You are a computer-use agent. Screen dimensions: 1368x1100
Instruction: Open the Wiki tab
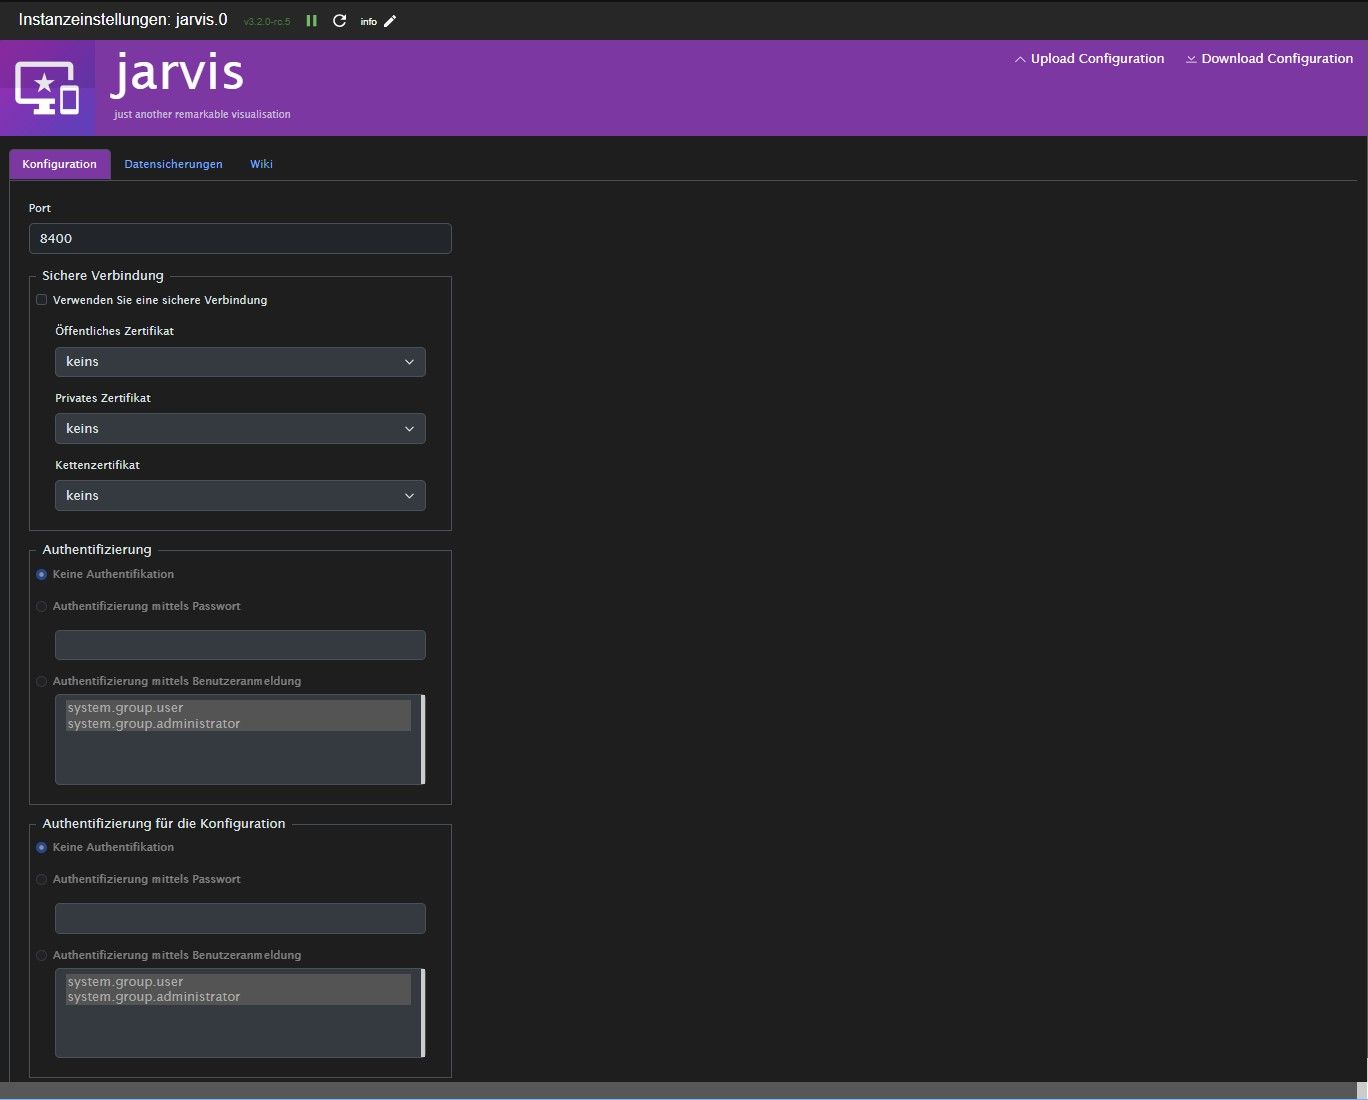coord(261,164)
